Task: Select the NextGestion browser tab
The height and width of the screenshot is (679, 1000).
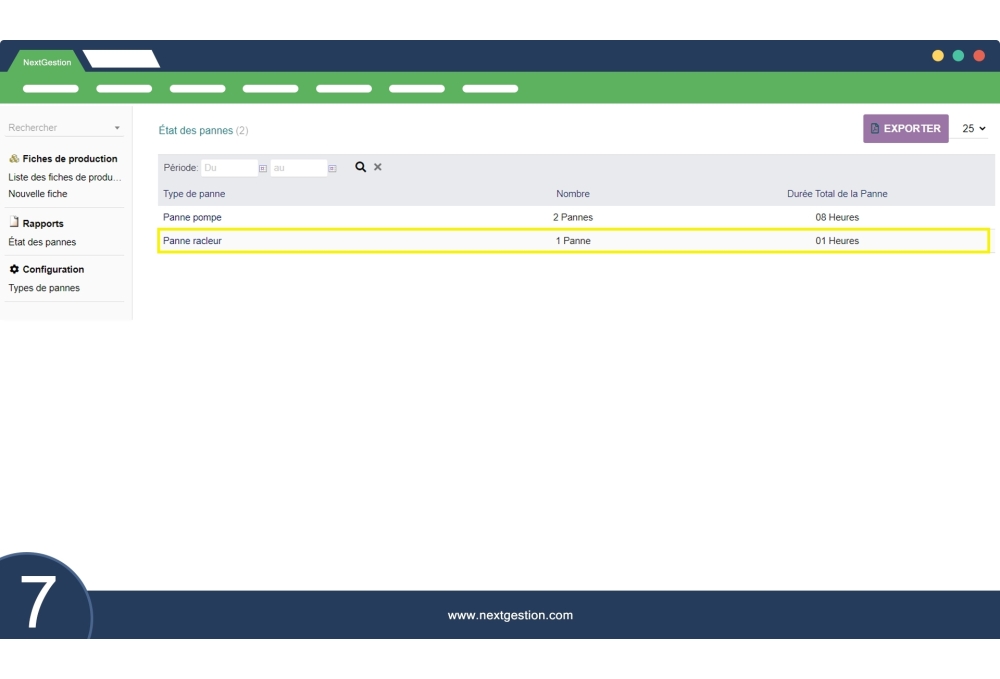Action: pyautogui.click(x=47, y=62)
